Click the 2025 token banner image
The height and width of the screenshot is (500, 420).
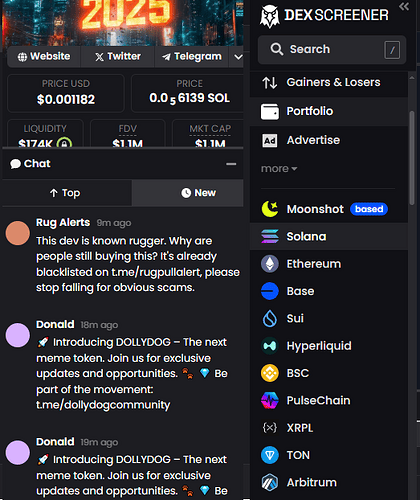click(x=123, y=23)
